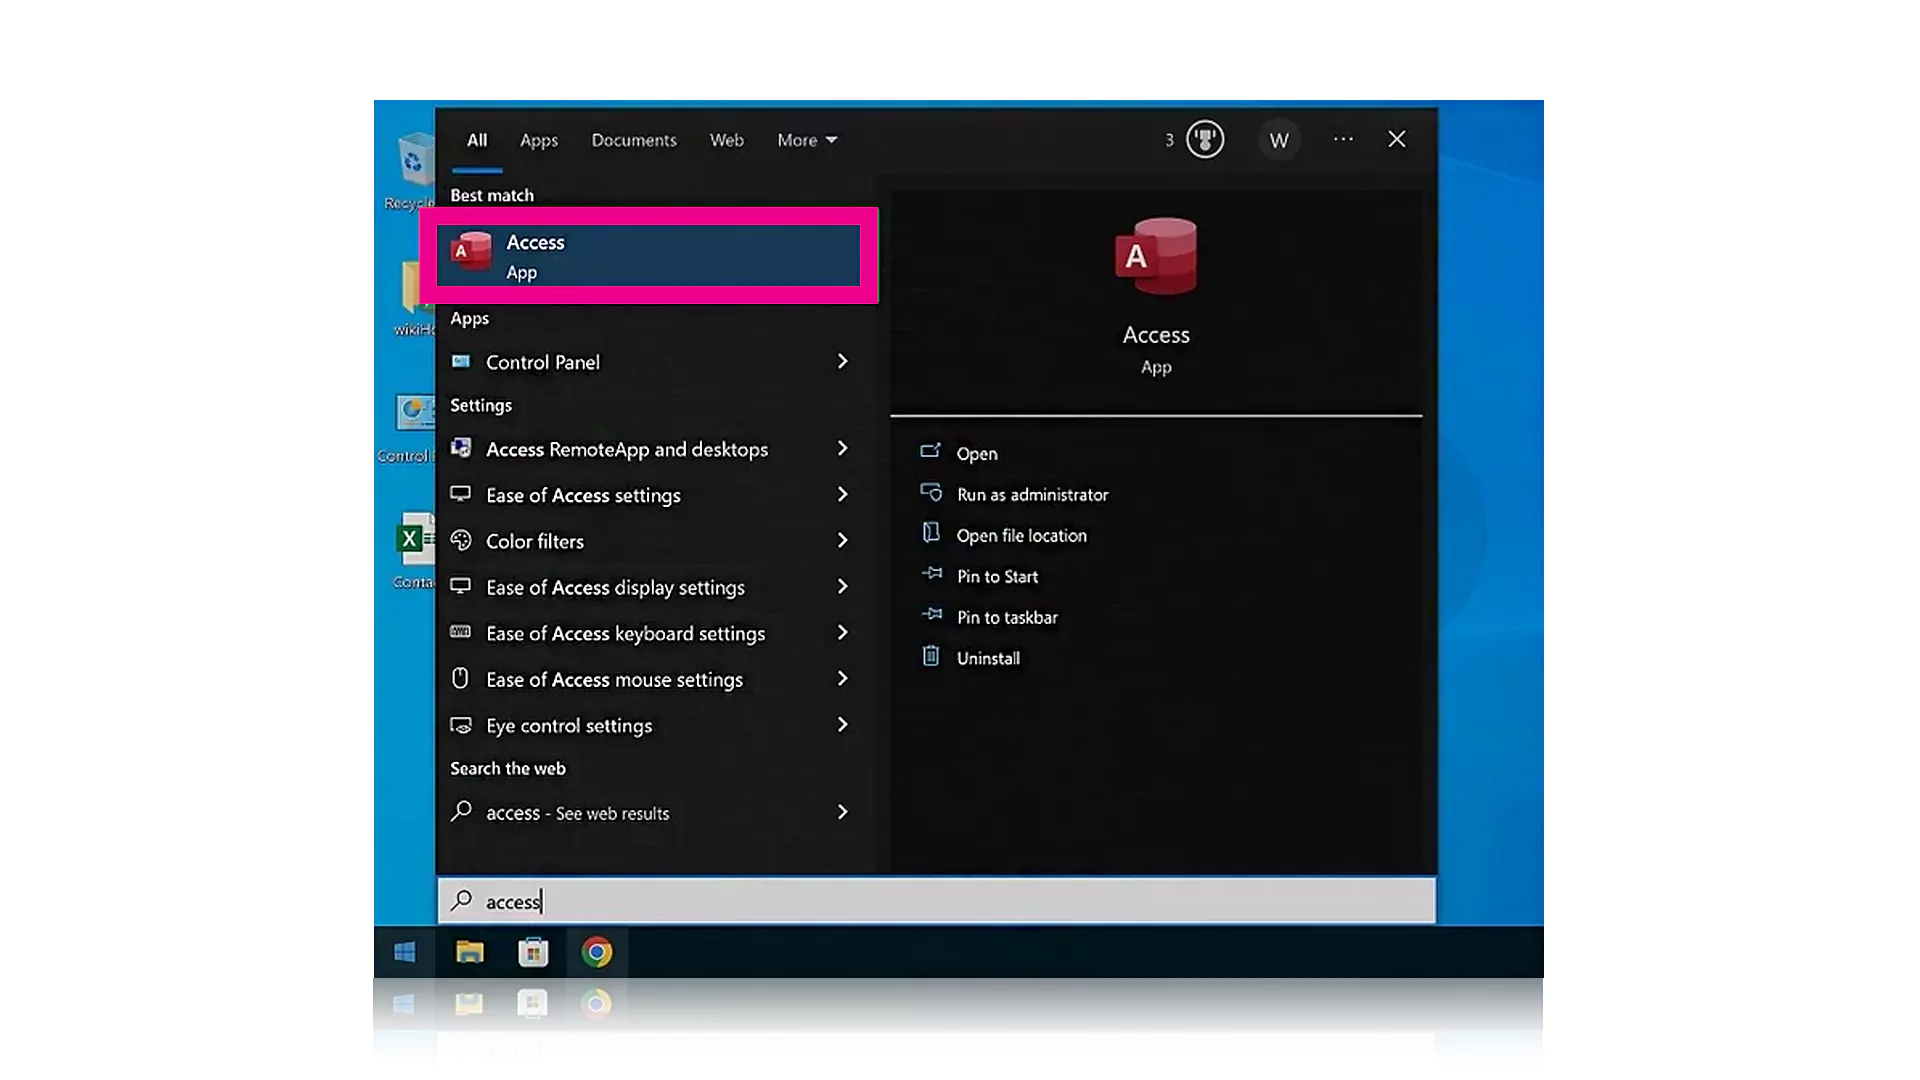Select the access - See web results text
The width and height of the screenshot is (1920, 1080).
[x=578, y=813]
